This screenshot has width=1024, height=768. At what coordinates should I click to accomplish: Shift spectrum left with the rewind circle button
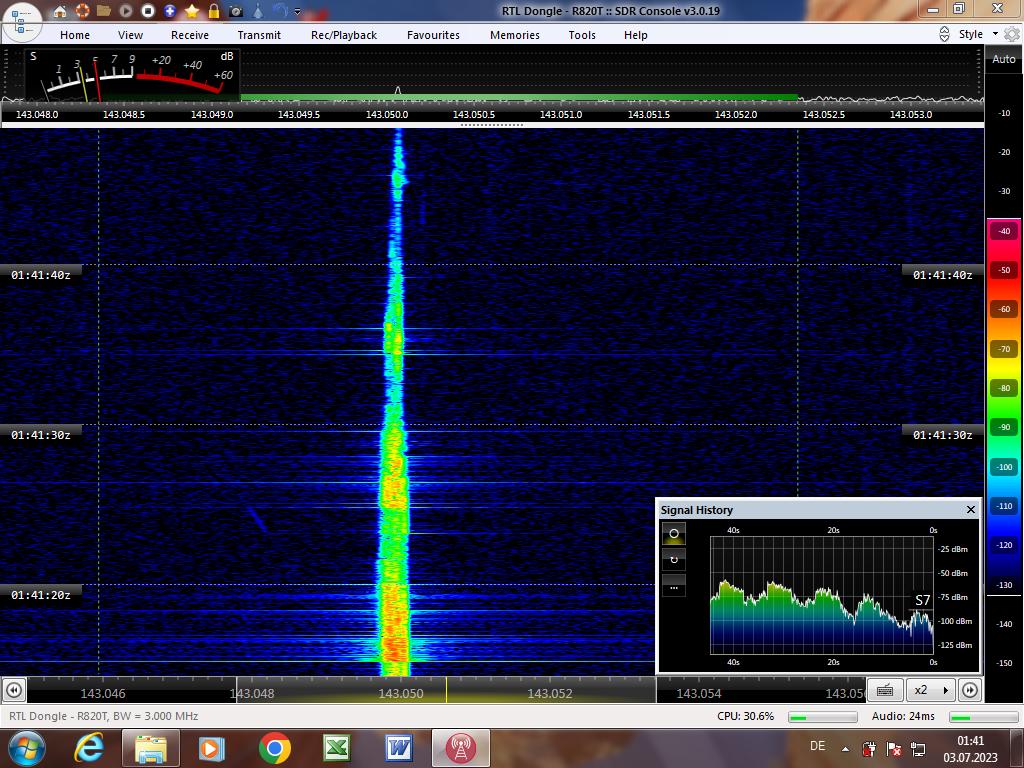coord(14,690)
